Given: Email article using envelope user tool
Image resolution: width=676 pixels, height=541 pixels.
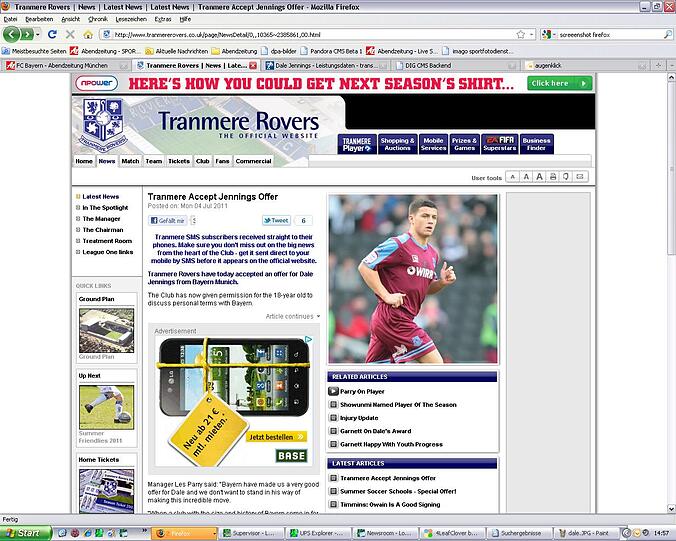Looking at the screenshot, I should pyautogui.click(x=580, y=177).
